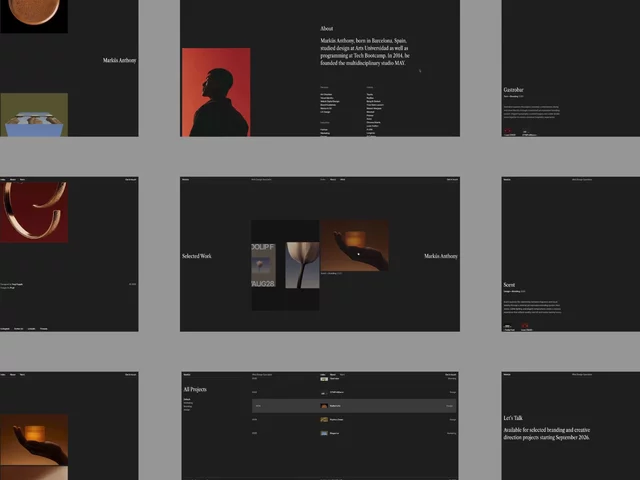This screenshot has height=480, width=640.
Task: Open the copper disc image at top left
Action: 34,16
